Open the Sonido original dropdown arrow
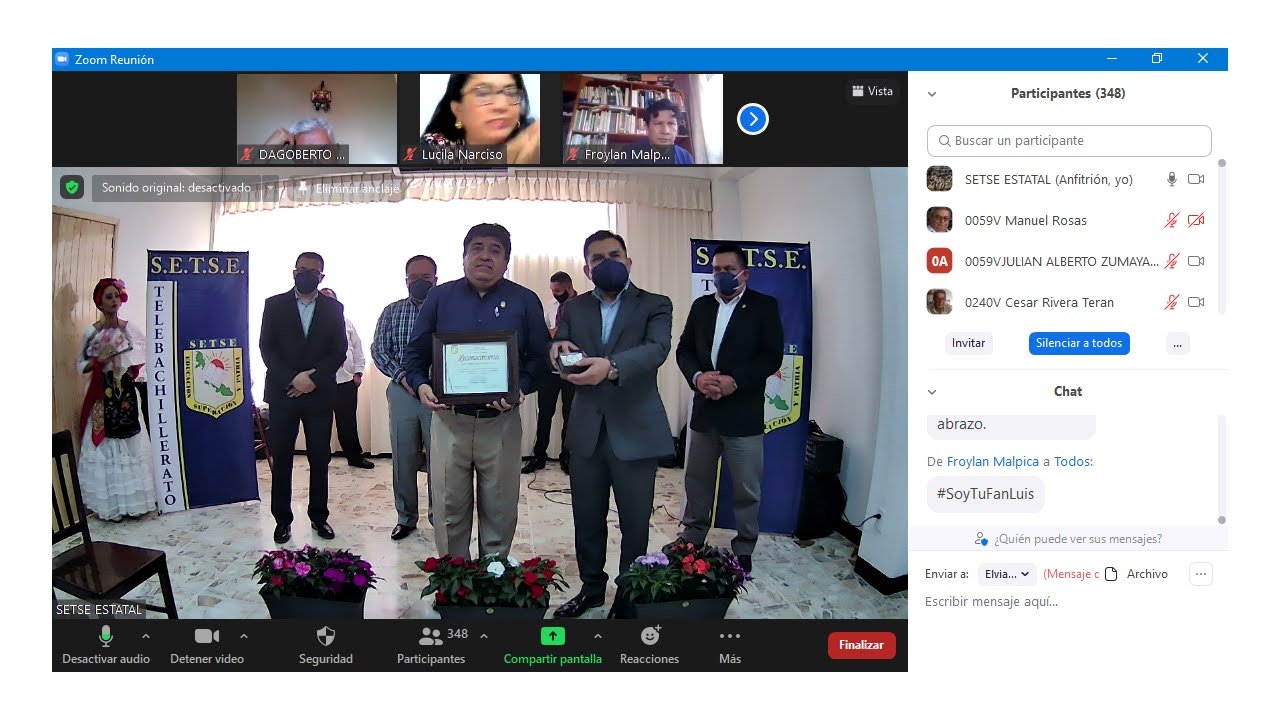The width and height of the screenshot is (1280, 720). (x=270, y=188)
